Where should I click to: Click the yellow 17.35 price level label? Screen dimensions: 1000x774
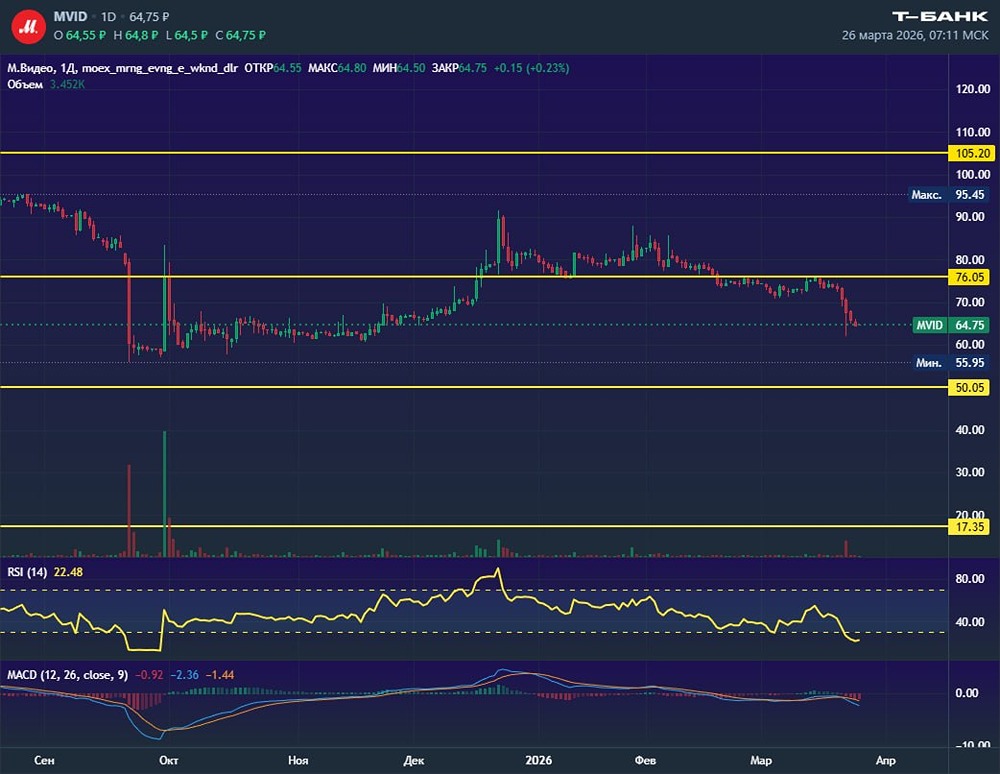pyautogui.click(x=969, y=527)
